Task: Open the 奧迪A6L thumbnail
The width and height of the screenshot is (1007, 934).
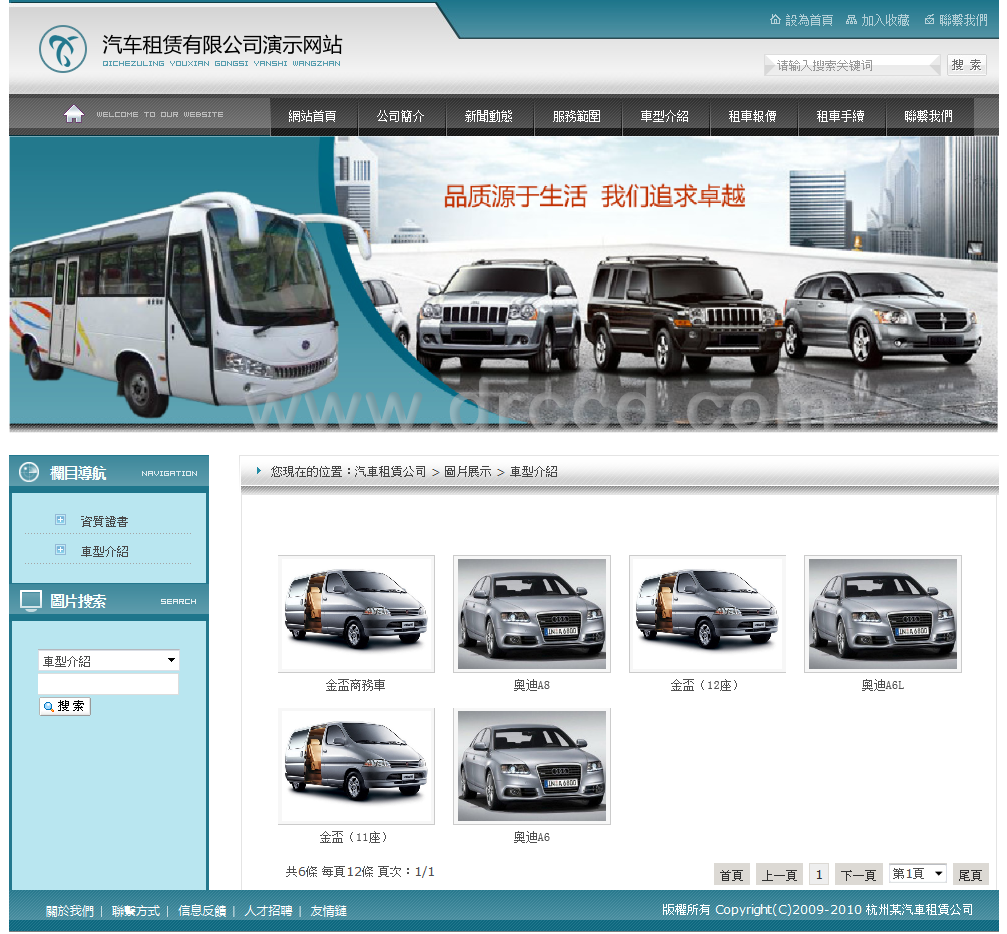Action: pos(883,613)
